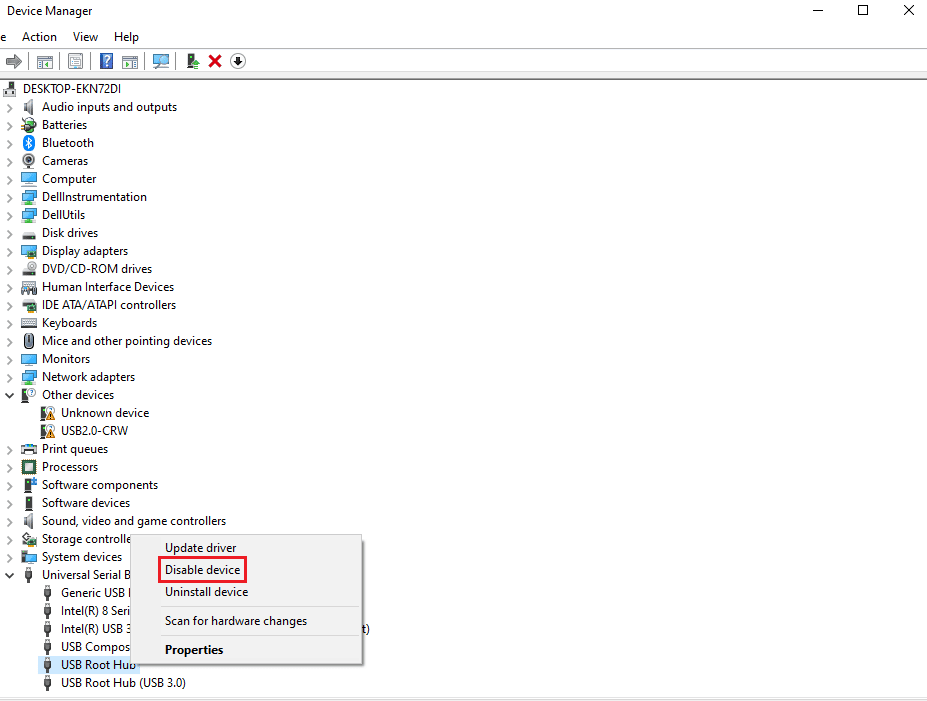Screen dimensions: 927x701
Task: Open the Action menu
Action: point(39,36)
